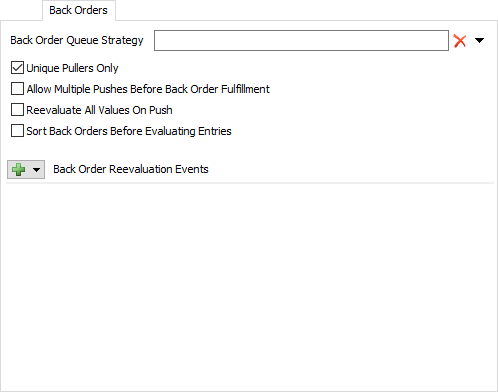Enable Allow Multiple Pushes Before Back Order Fulfillment
The height and width of the screenshot is (392, 498).
[17, 89]
